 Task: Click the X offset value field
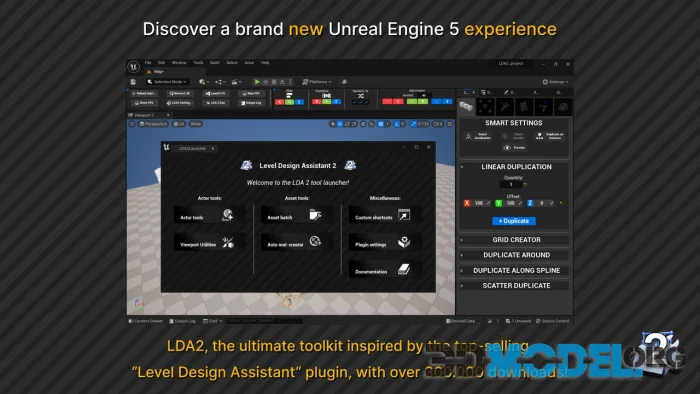point(479,203)
